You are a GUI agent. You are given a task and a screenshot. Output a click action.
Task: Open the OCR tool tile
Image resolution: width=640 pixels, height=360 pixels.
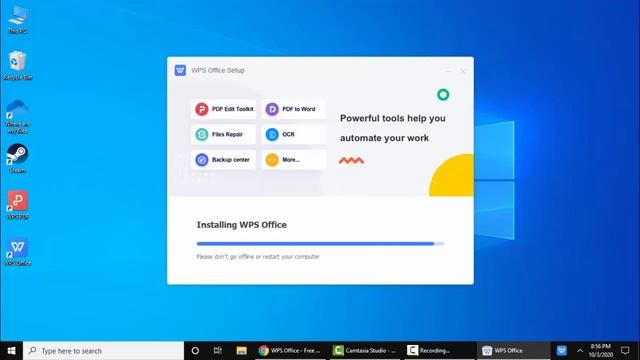tap(294, 134)
